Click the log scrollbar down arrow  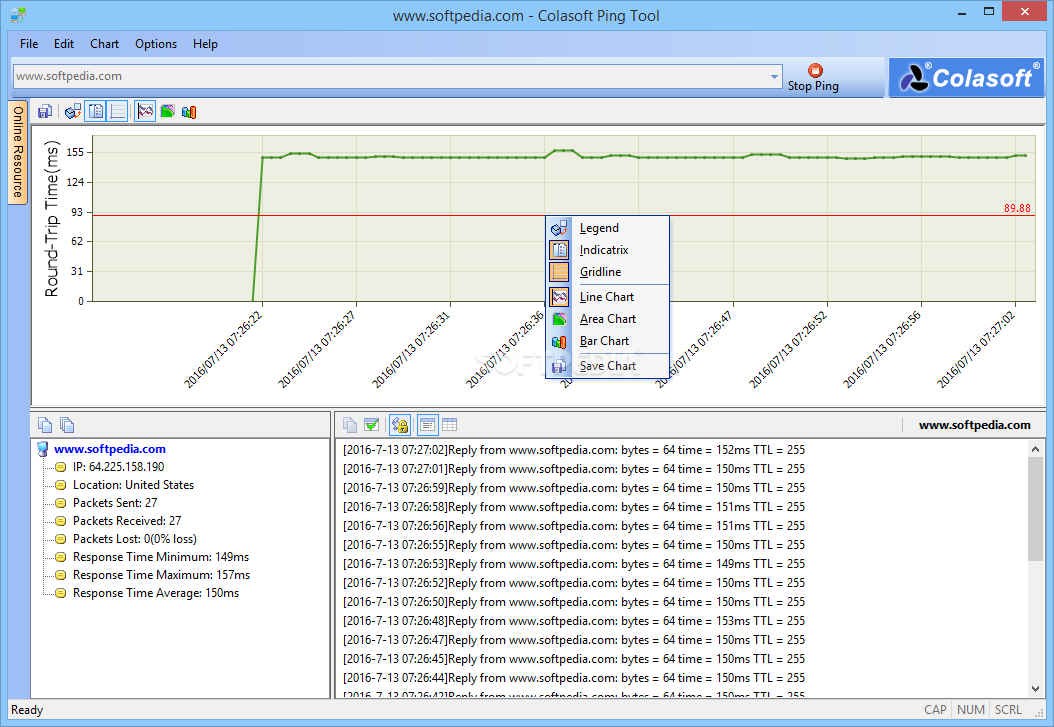click(1035, 689)
